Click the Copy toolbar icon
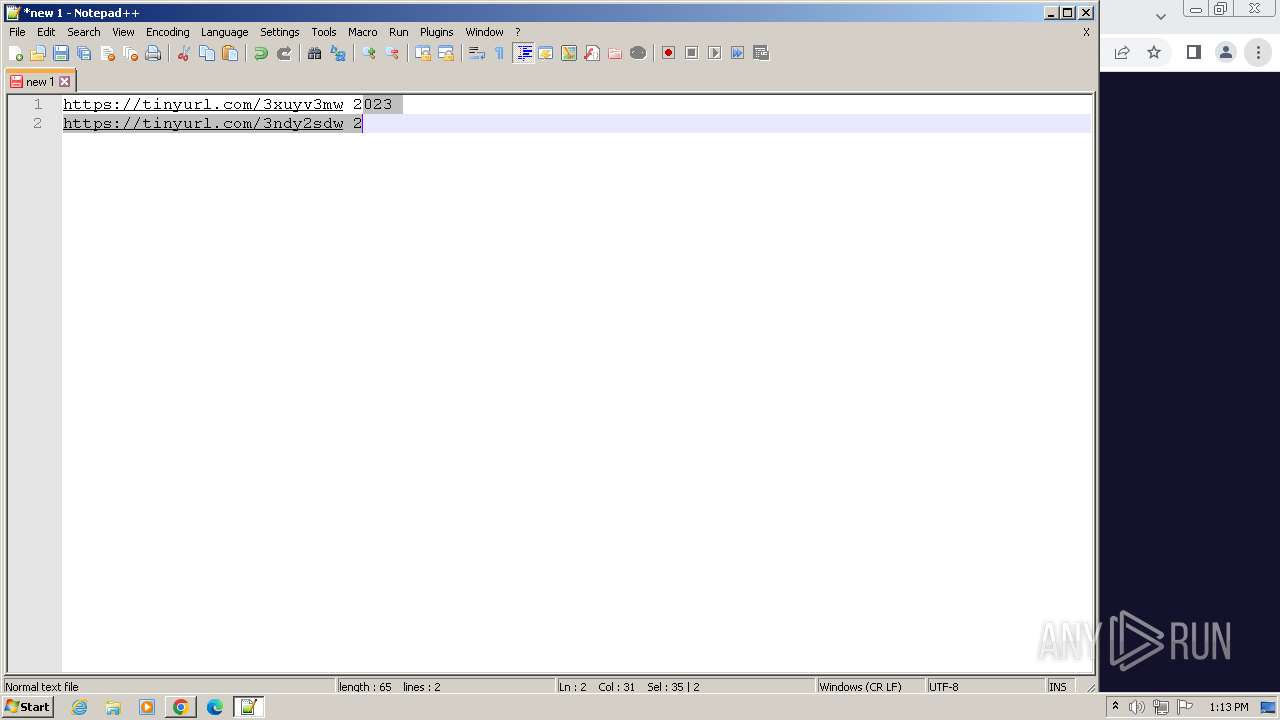 (x=206, y=53)
